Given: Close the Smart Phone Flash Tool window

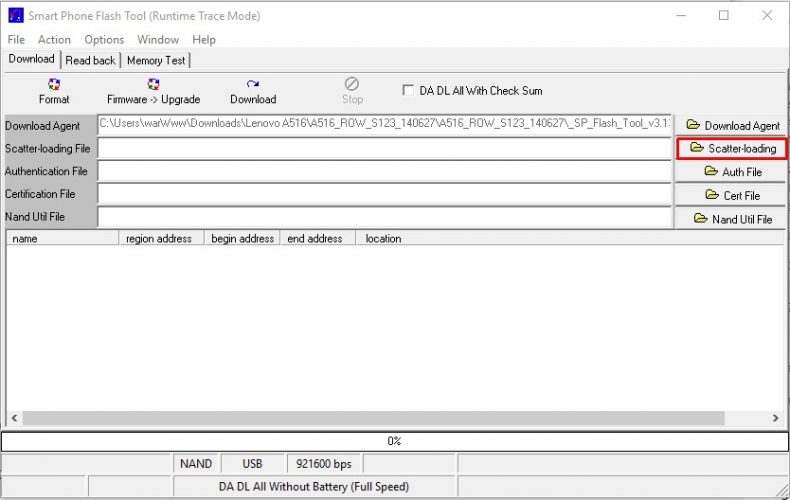Looking at the screenshot, I should (767, 16).
